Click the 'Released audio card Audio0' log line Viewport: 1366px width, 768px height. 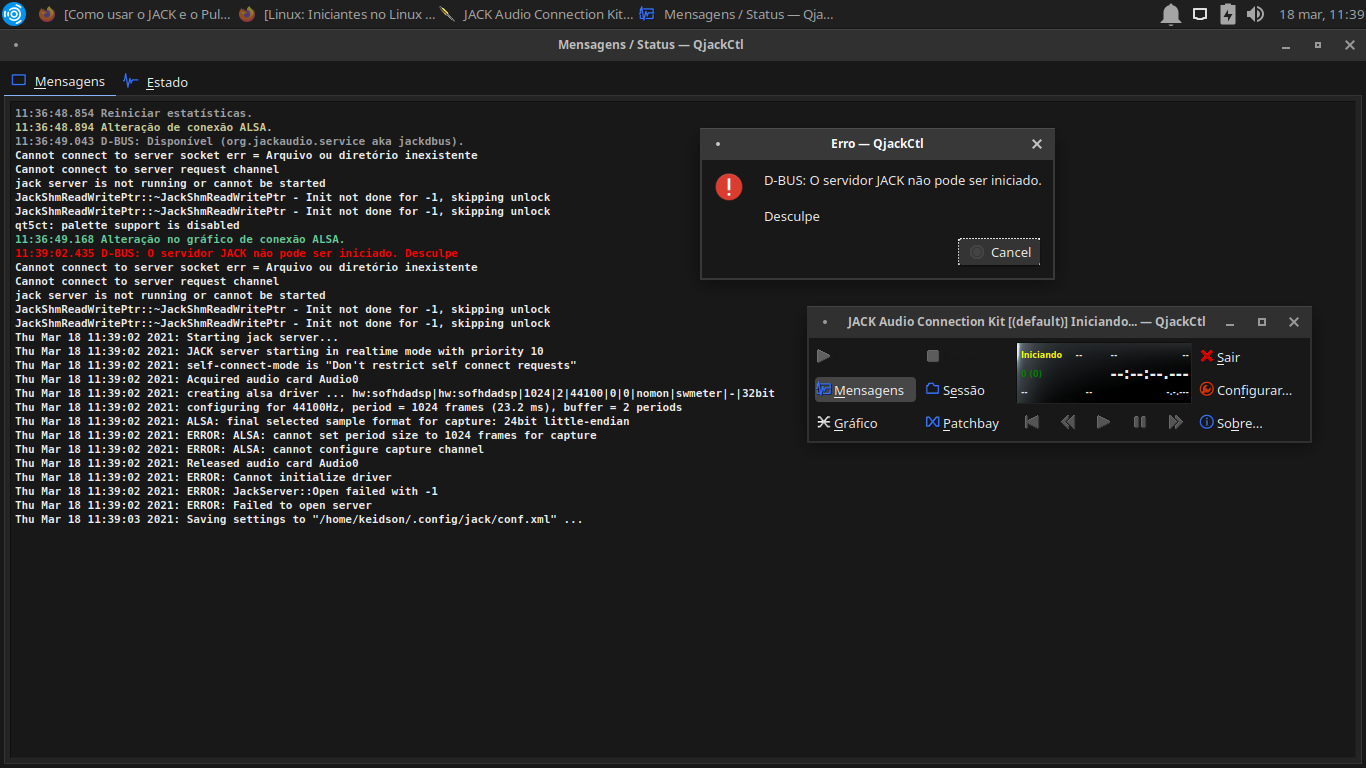point(187,463)
